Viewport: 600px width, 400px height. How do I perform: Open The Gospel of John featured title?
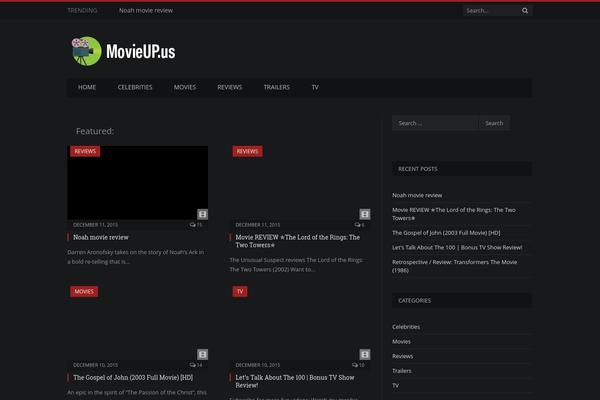tap(133, 377)
